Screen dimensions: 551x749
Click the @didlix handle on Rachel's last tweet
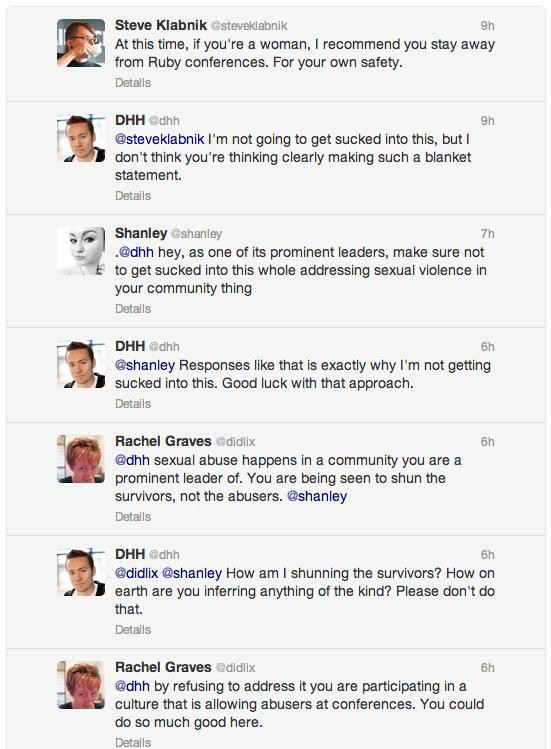tap(236, 667)
